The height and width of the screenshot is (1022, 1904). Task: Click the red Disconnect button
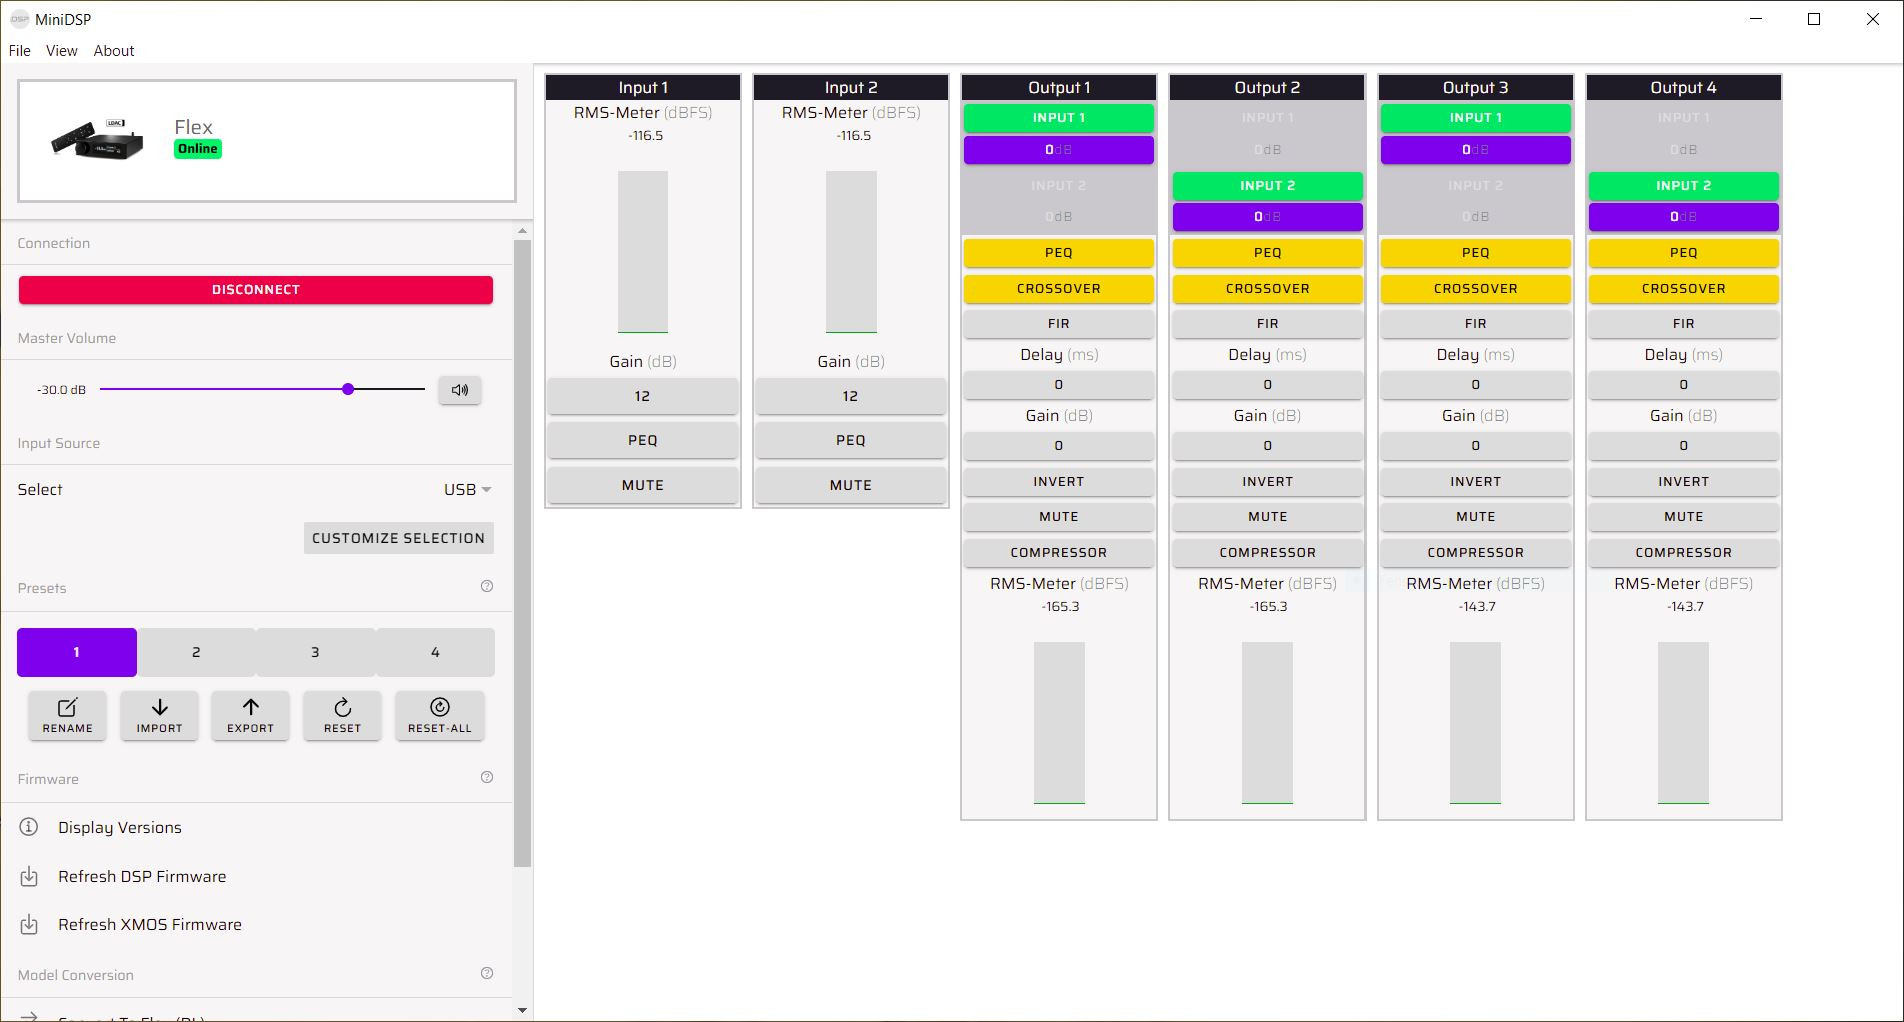point(256,290)
